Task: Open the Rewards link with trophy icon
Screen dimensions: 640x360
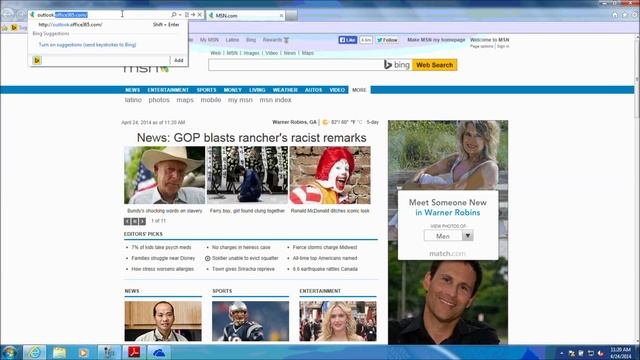Action: tap(276, 40)
